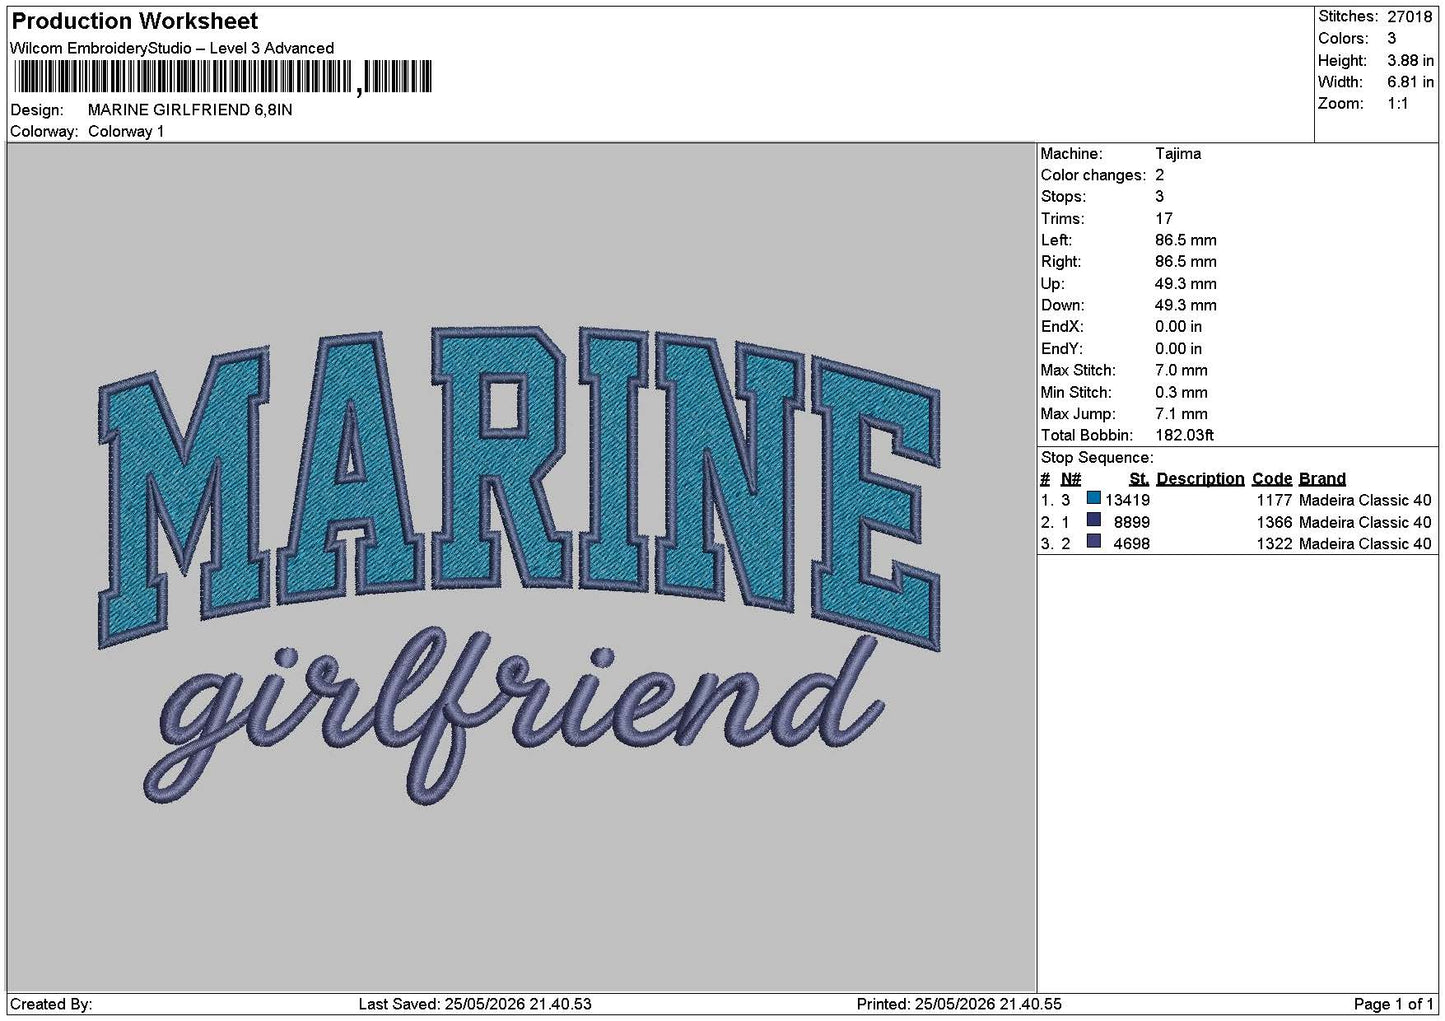
Task: Click the navy swatch for thread 1366
Action: click(x=1094, y=521)
